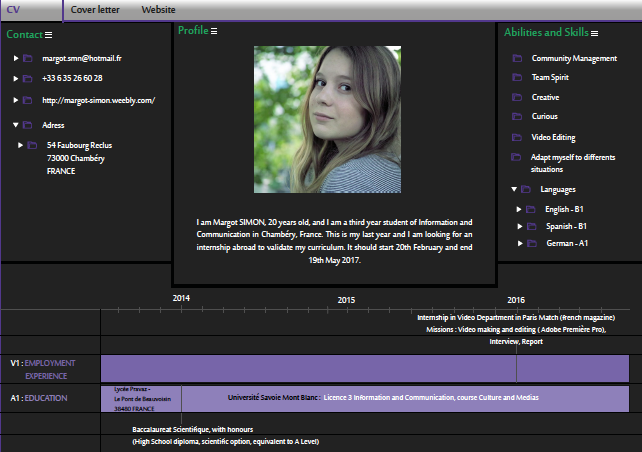Select the Lycée Pravaz clip on the timeline
This screenshot has height=452, width=642.
[x=141, y=399]
